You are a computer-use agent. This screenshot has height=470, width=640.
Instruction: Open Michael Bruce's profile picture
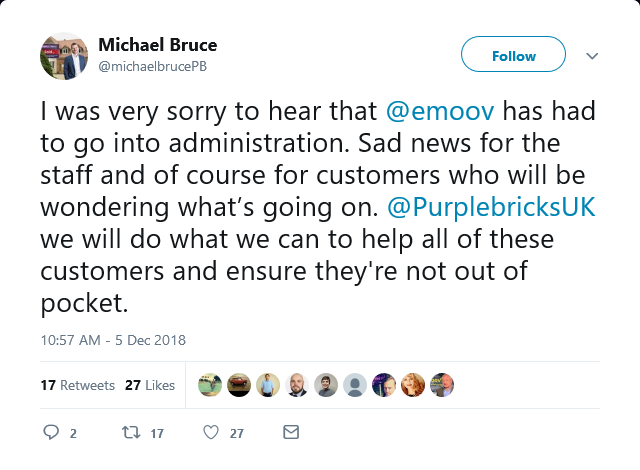[64, 56]
